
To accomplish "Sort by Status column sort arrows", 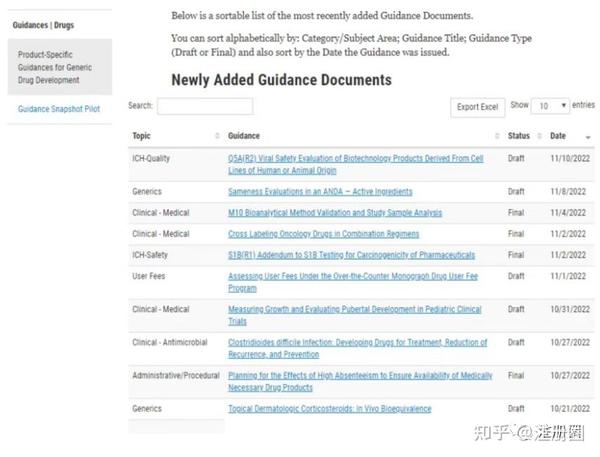I will coord(539,136).
